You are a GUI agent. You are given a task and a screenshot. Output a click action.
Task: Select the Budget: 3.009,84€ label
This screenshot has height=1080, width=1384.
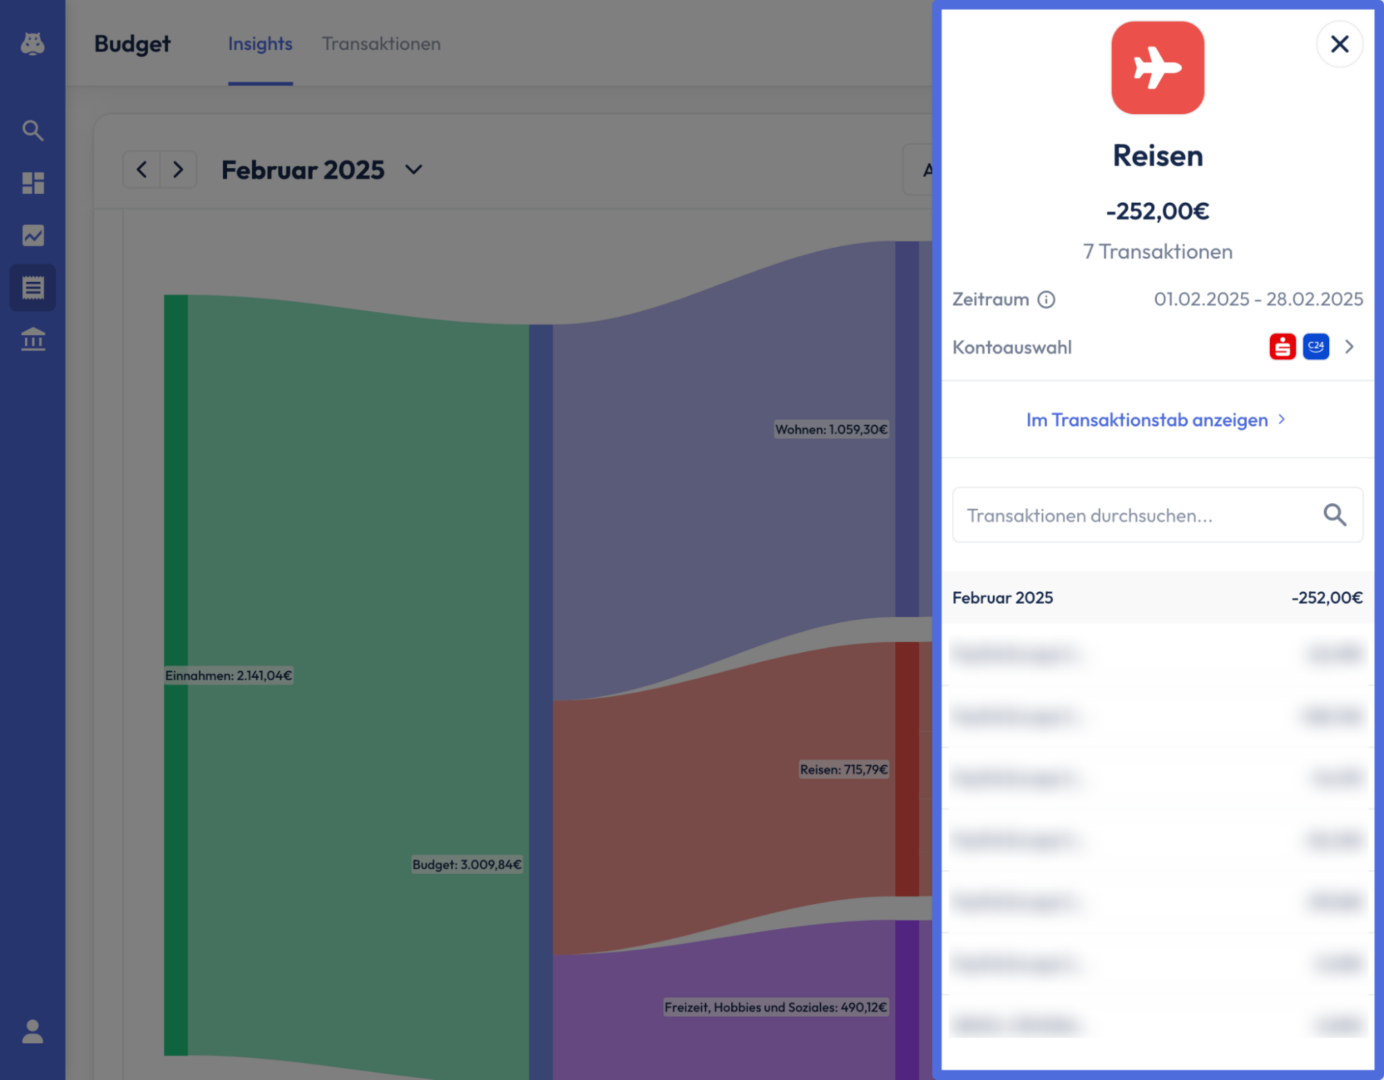click(x=467, y=865)
